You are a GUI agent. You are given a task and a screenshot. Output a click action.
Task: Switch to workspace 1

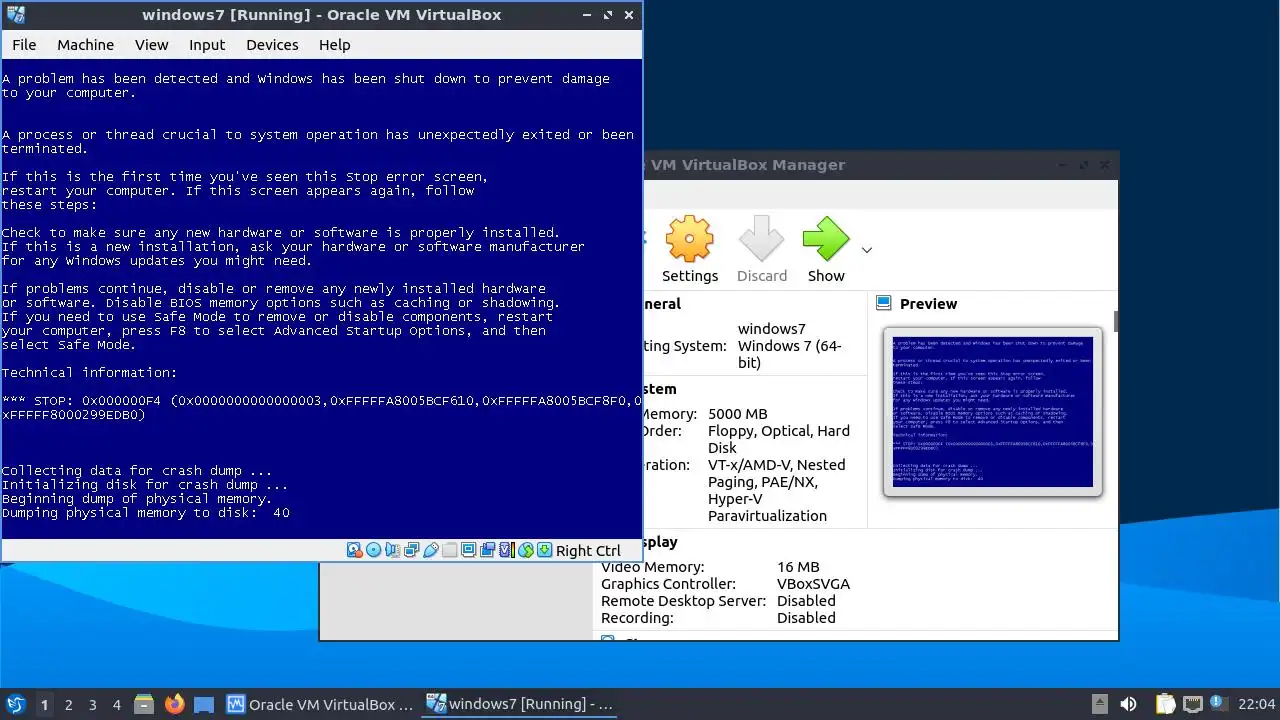point(44,704)
